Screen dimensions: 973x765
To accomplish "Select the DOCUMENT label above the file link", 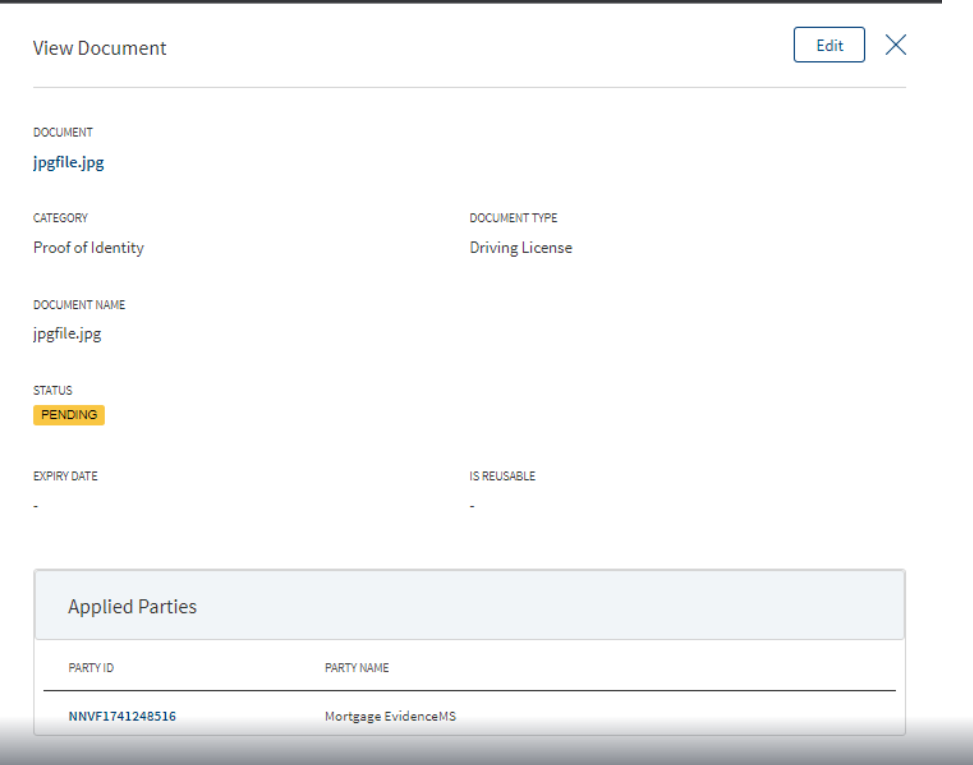I will click(63, 132).
